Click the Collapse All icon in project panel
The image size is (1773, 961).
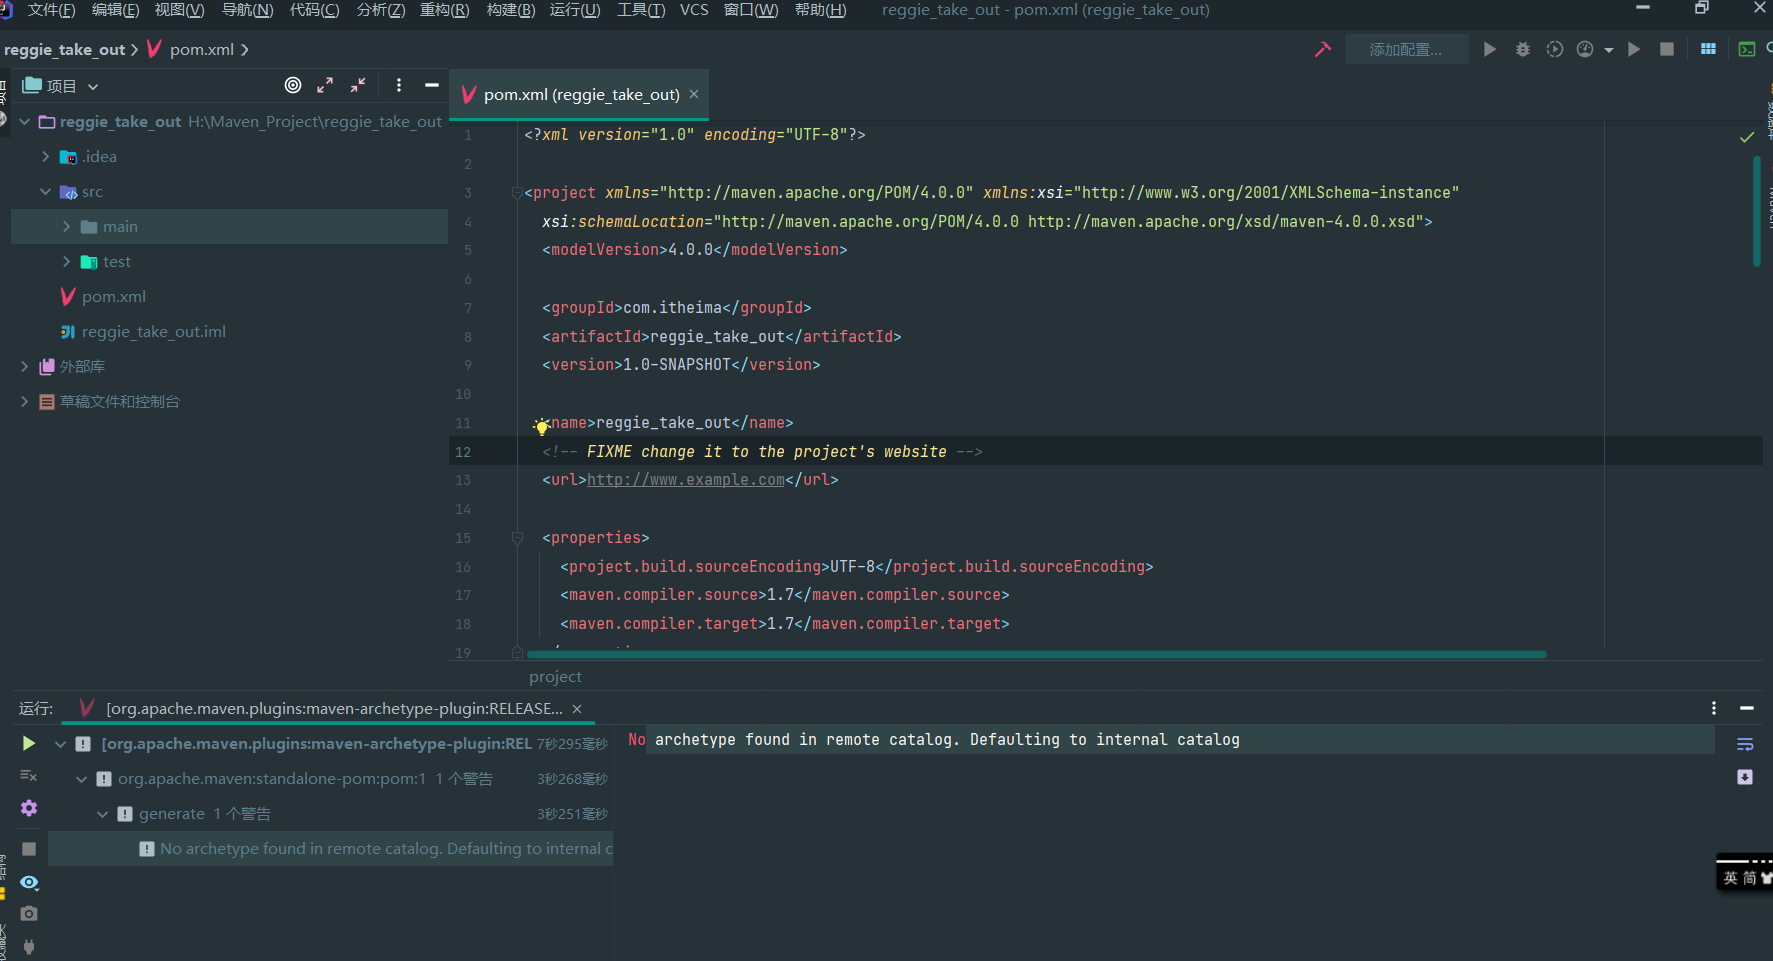(x=358, y=85)
